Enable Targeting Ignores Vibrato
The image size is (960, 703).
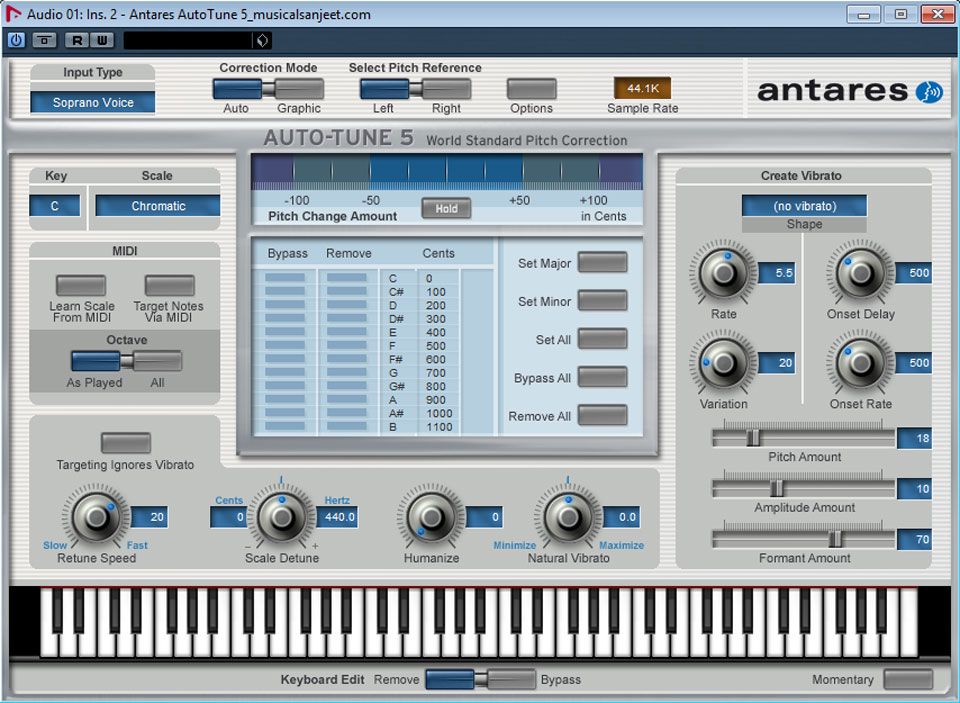point(126,443)
